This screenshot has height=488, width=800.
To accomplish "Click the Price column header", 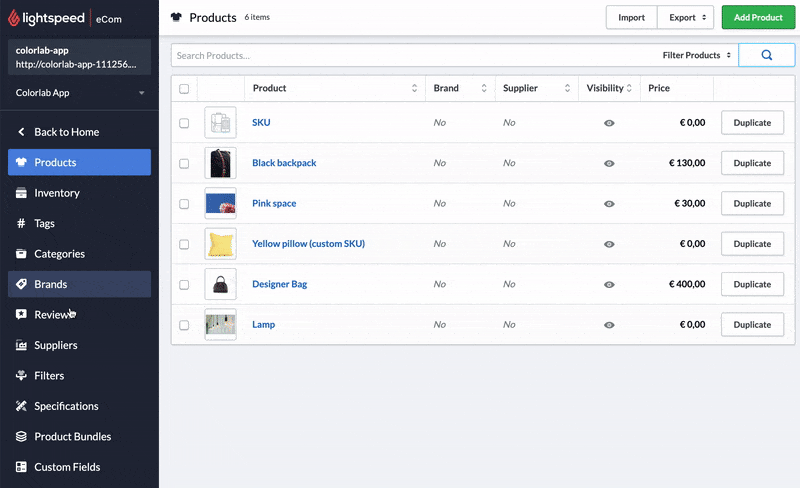I will click(676, 88).
